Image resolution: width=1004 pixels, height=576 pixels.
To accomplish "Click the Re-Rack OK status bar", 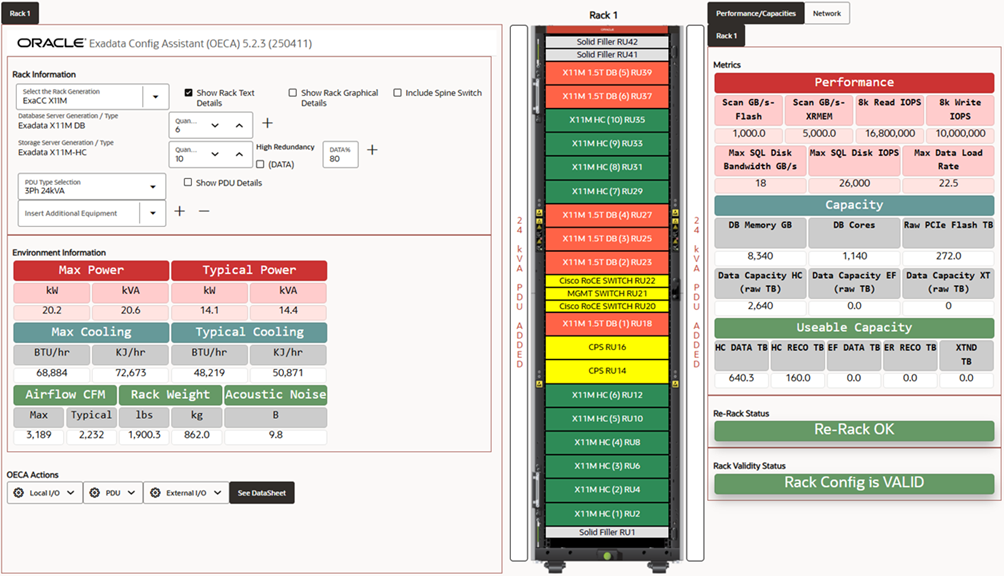I will (x=854, y=430).
